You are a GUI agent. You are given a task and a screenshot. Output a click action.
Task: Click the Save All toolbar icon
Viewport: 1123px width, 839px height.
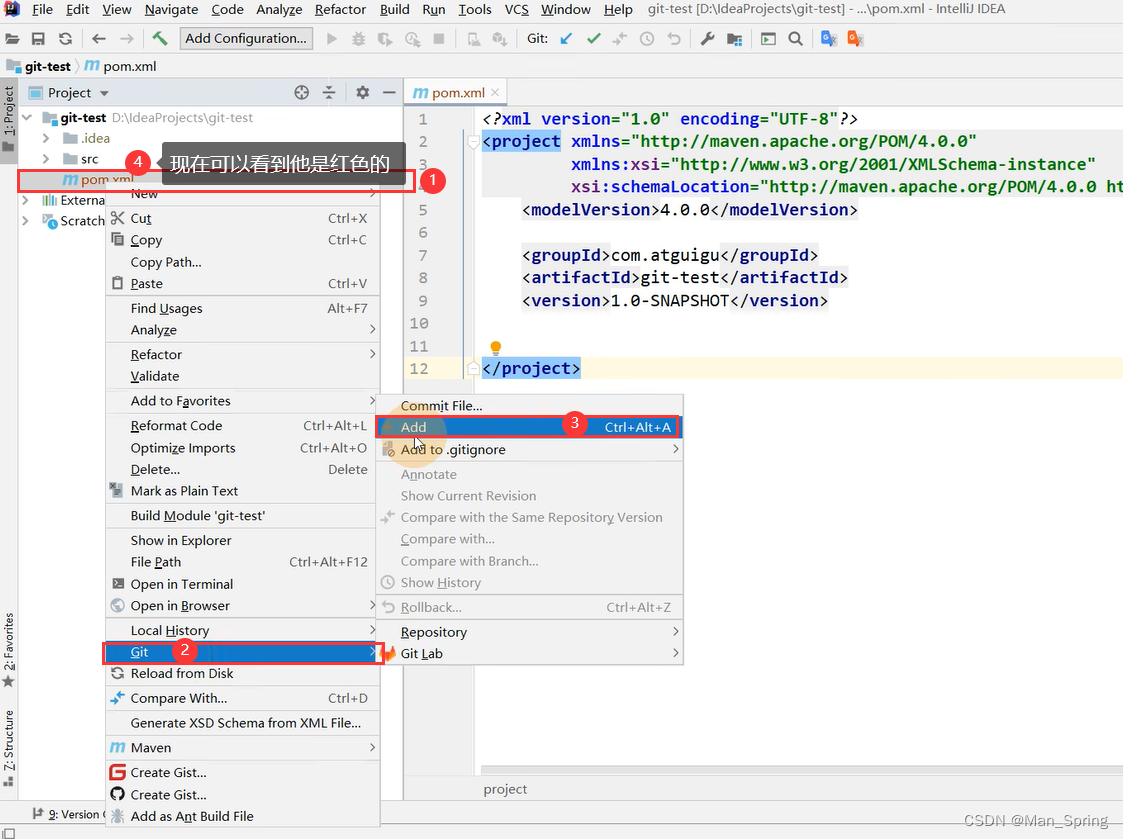click(39, 39)
